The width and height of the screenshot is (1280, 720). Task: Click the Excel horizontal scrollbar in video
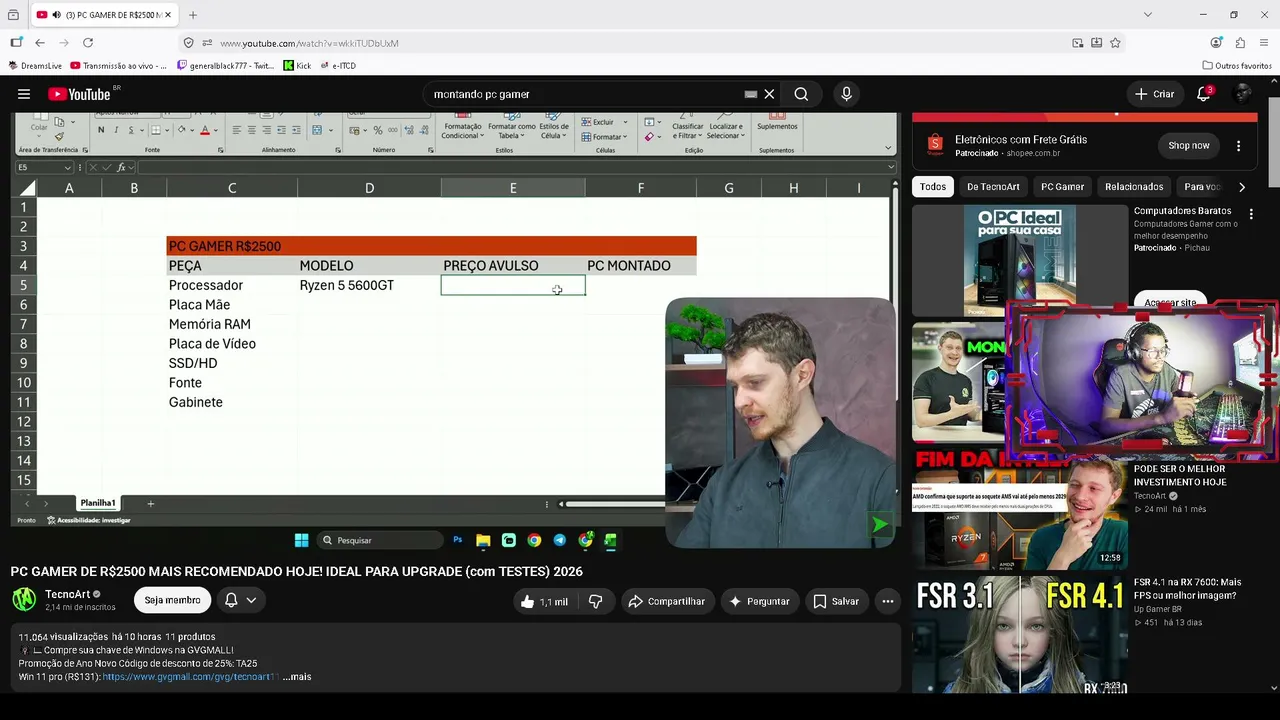[x=610, y=504]
